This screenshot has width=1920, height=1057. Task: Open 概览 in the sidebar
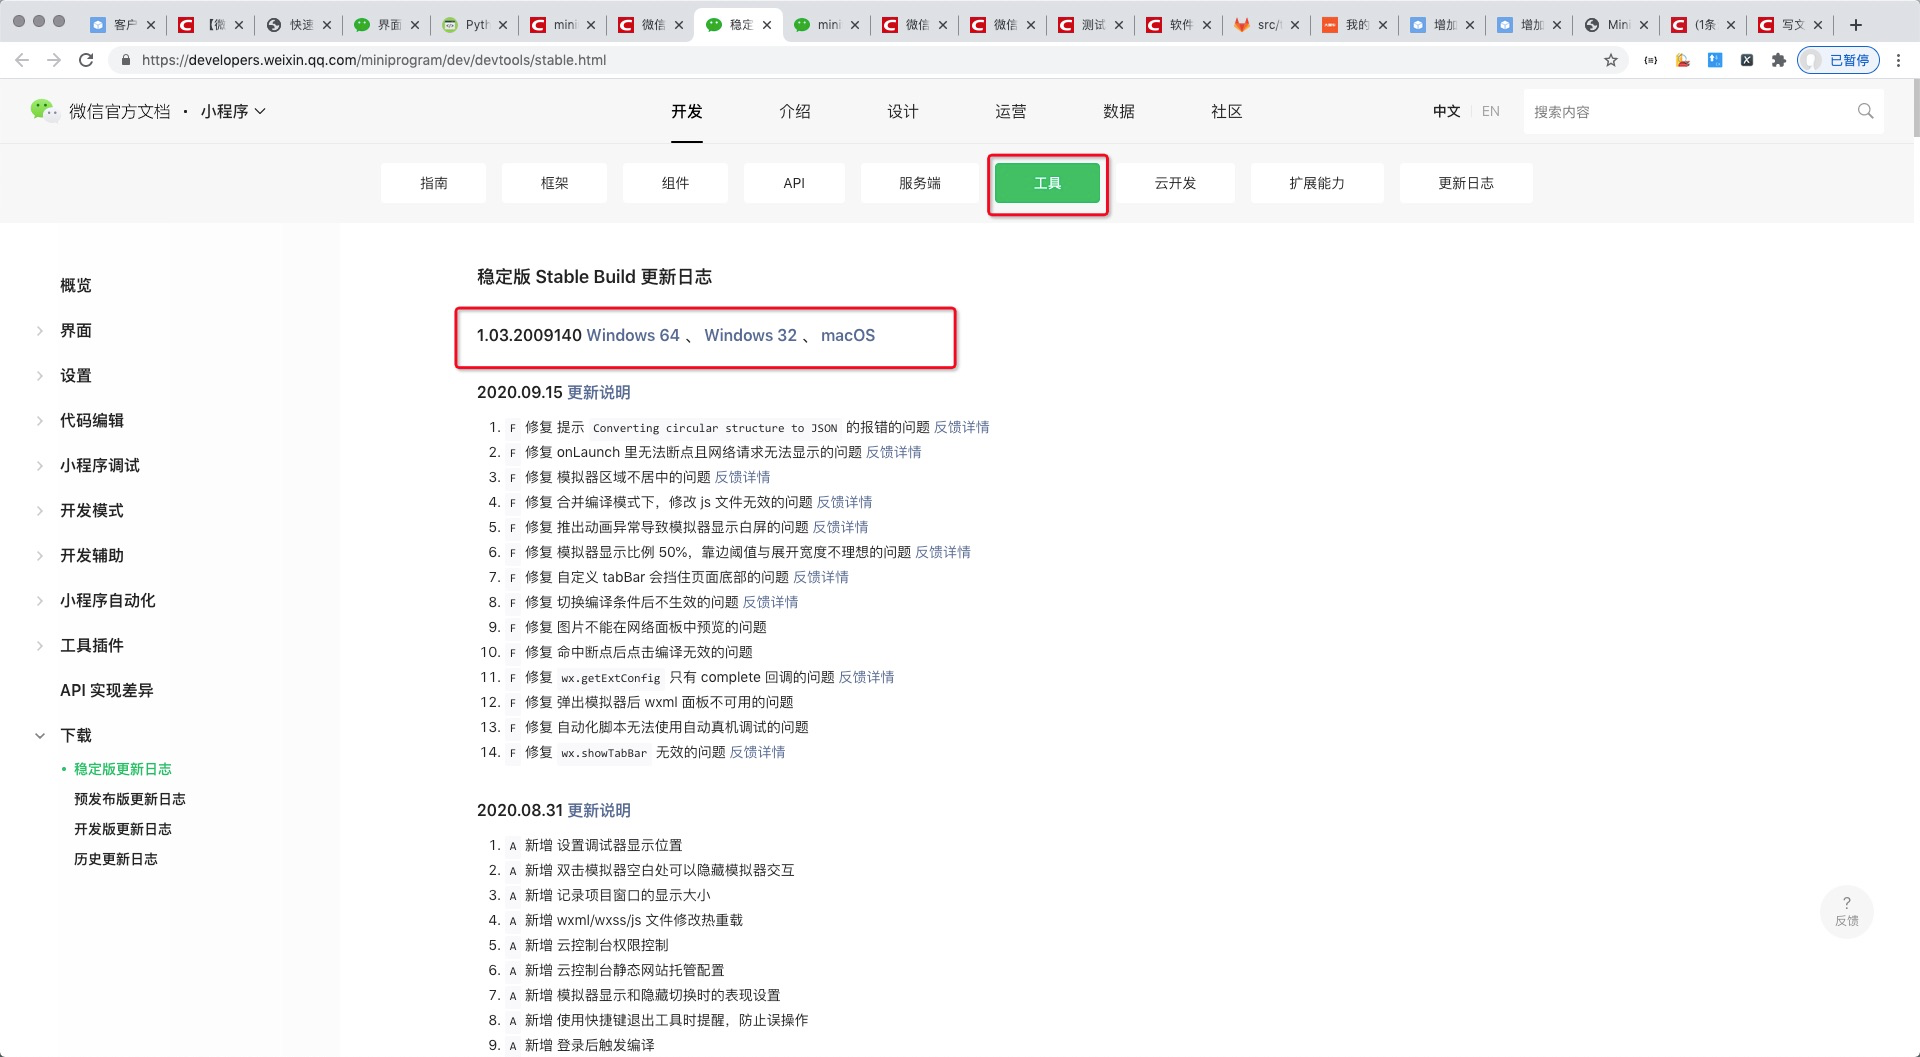click(76, 285)
